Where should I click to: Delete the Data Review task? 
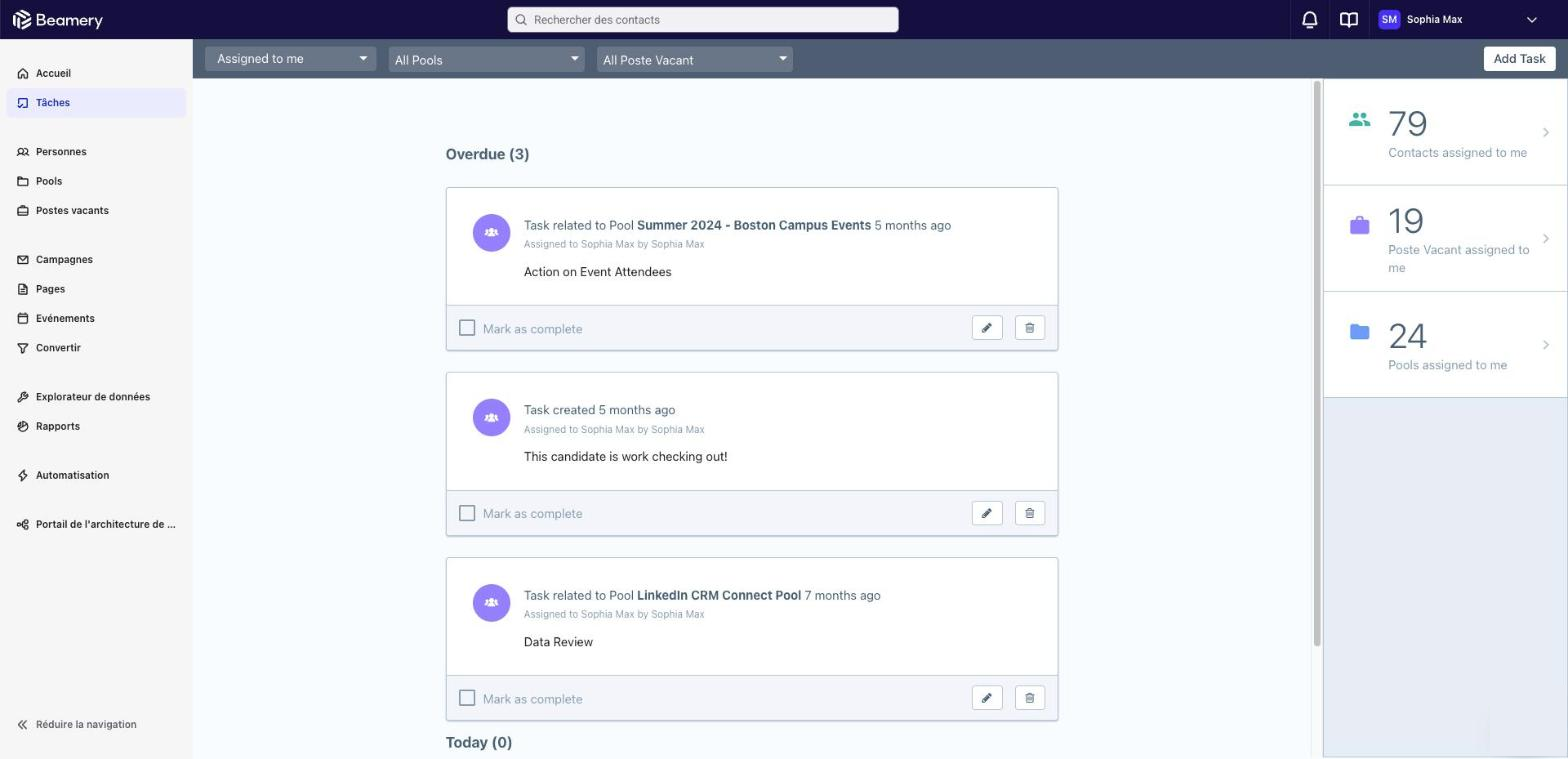coord(1029,698)
